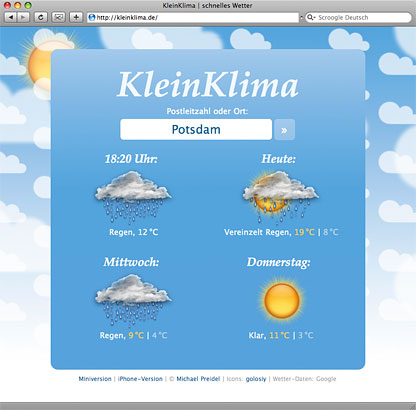Image resolution: width=416 pixels, height=410 pixels.
Task: Click the 4 °C low temperature for Mittwoch
Action: click(x=160, y=336)
